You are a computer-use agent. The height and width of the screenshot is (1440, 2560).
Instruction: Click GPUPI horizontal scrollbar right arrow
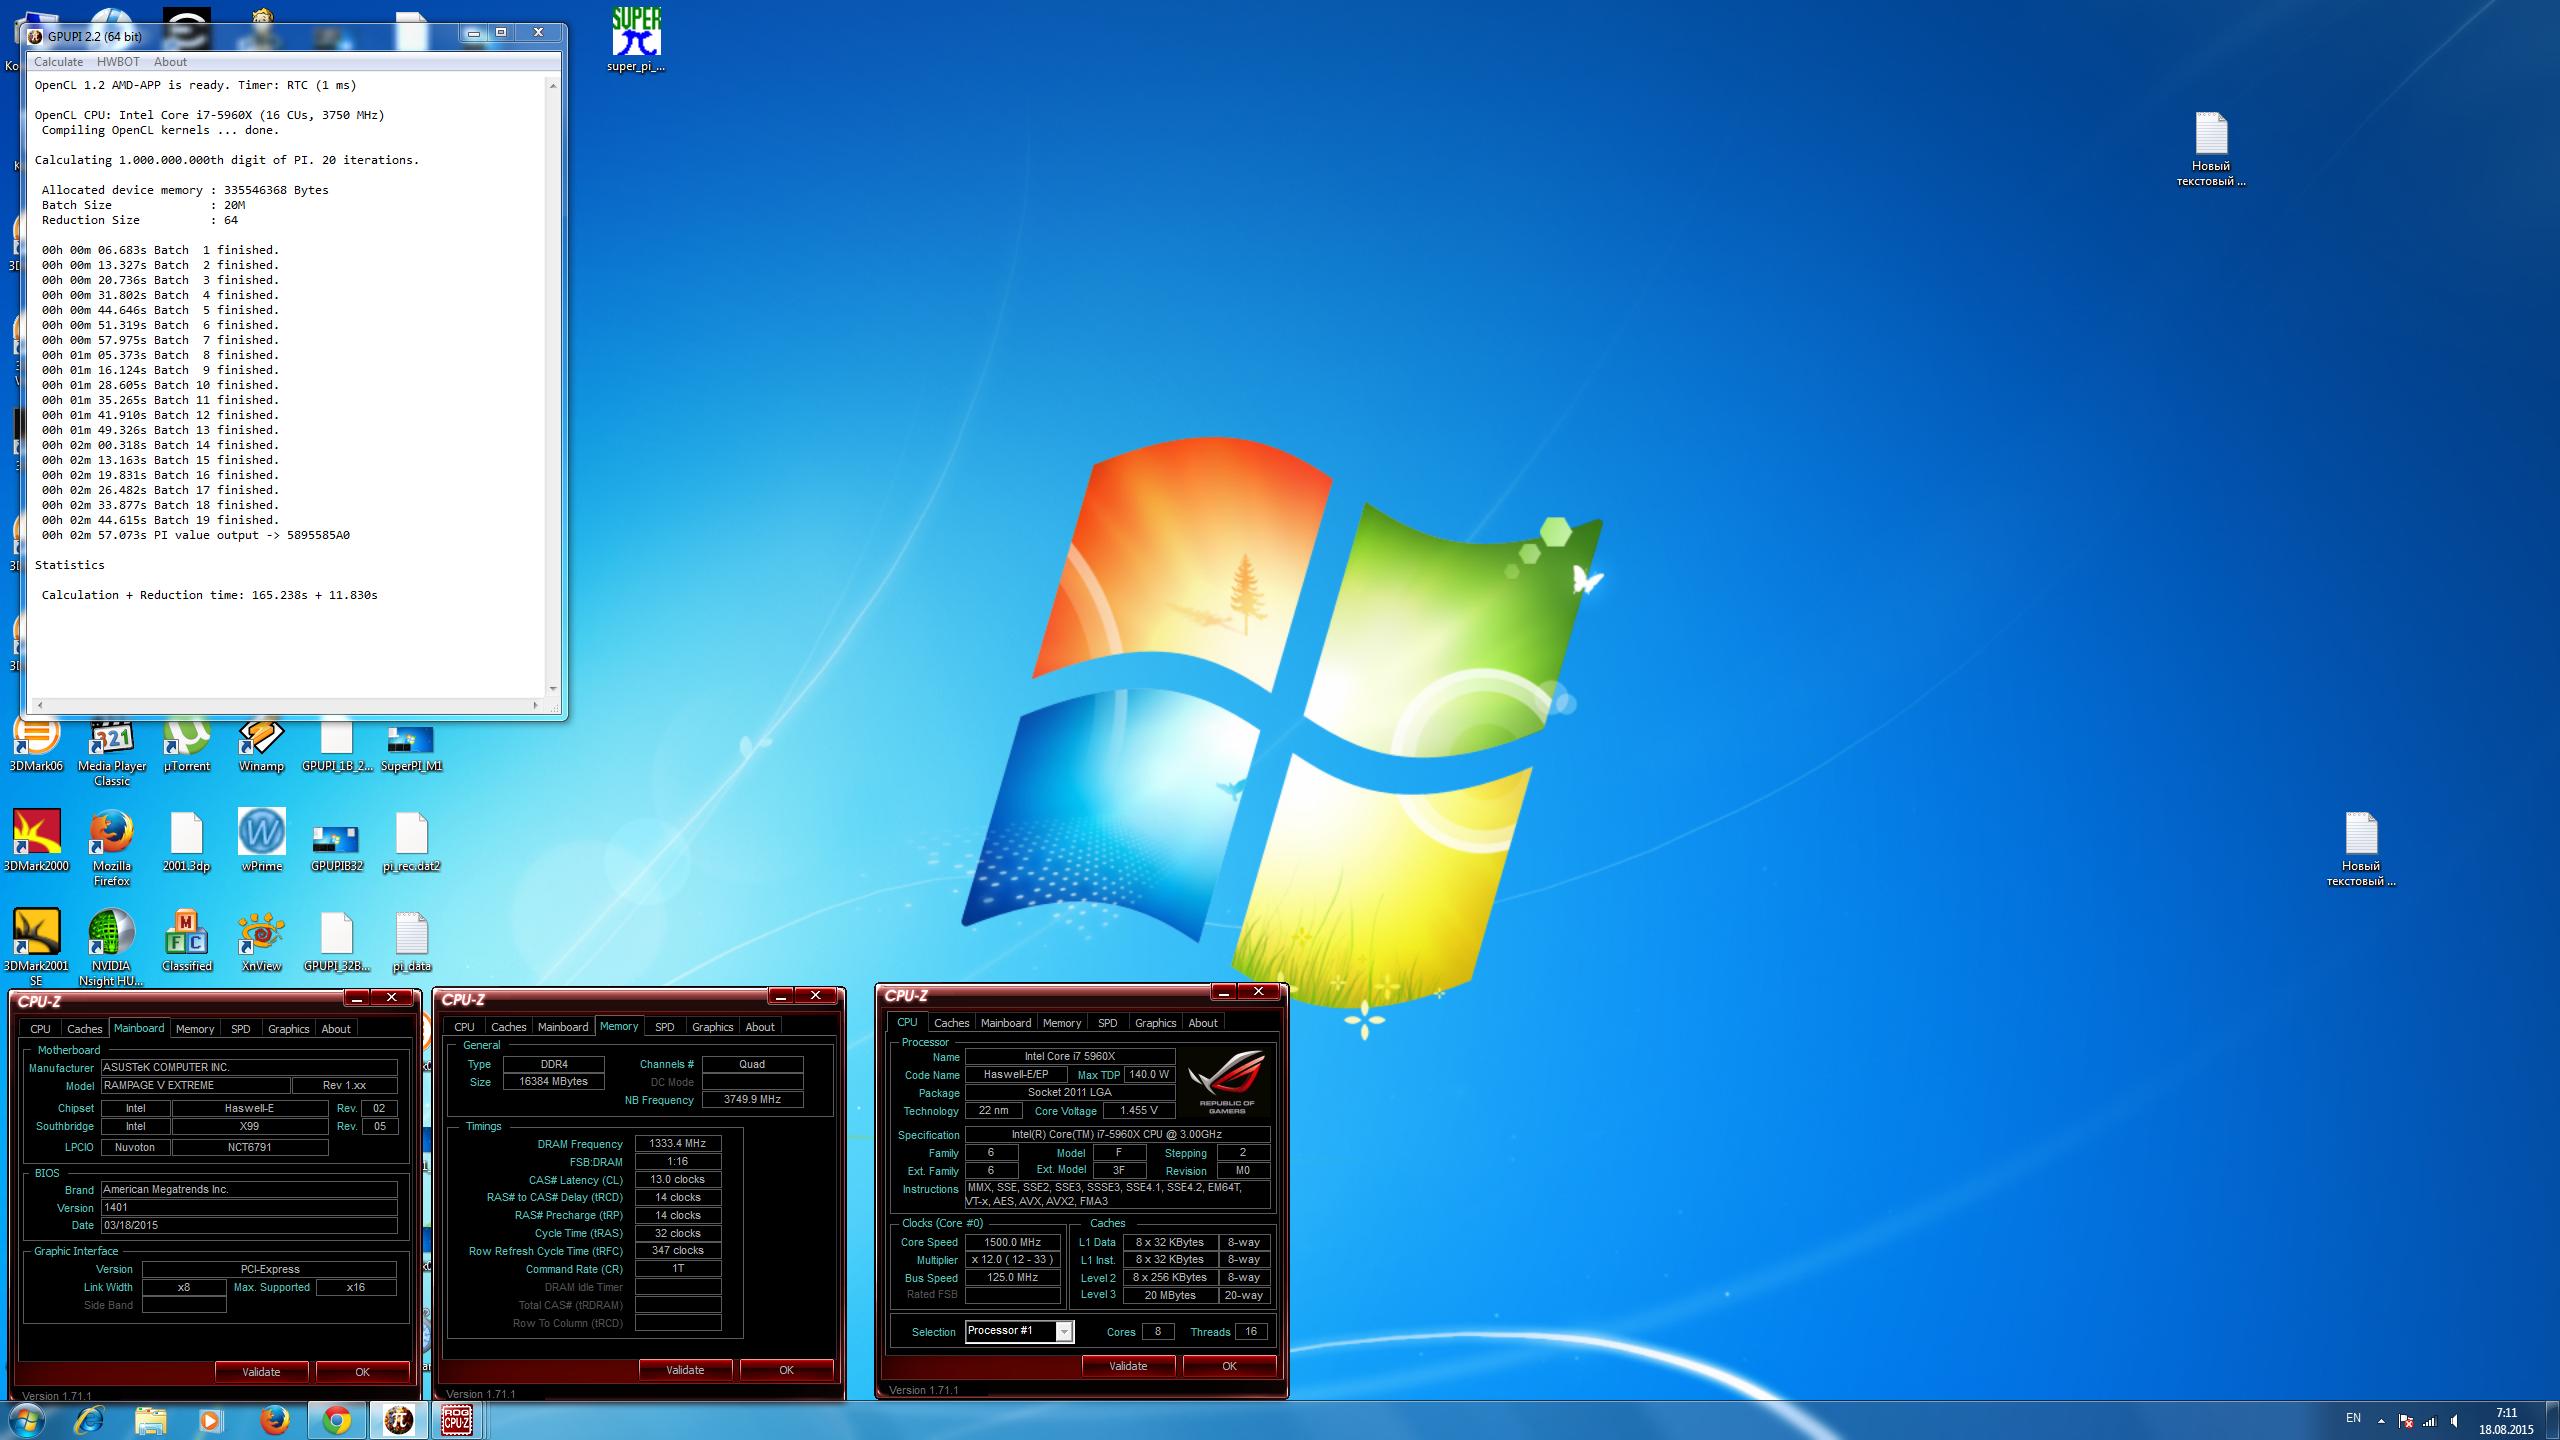(537, 705)
